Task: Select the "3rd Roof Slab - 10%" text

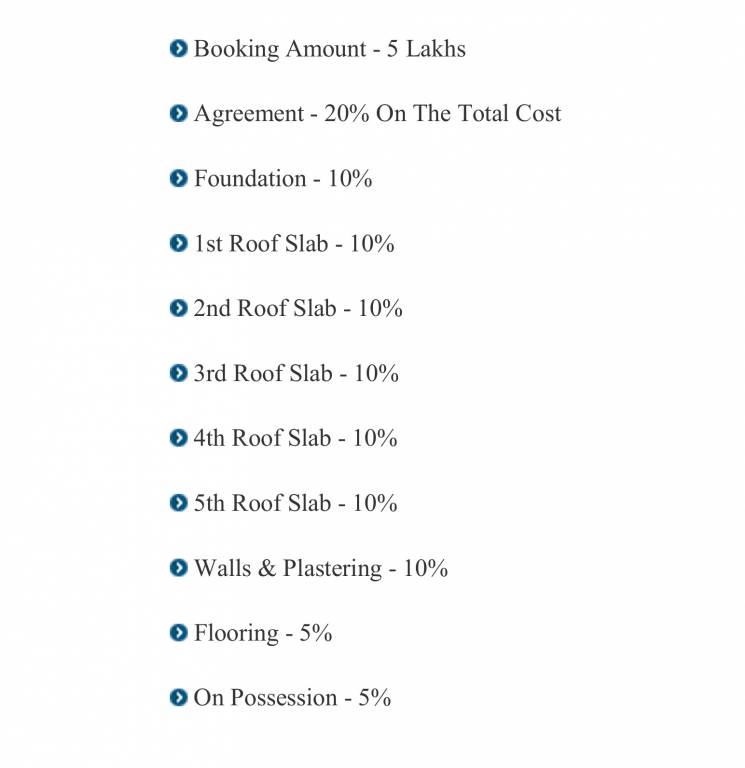Action: pos(296,374)
